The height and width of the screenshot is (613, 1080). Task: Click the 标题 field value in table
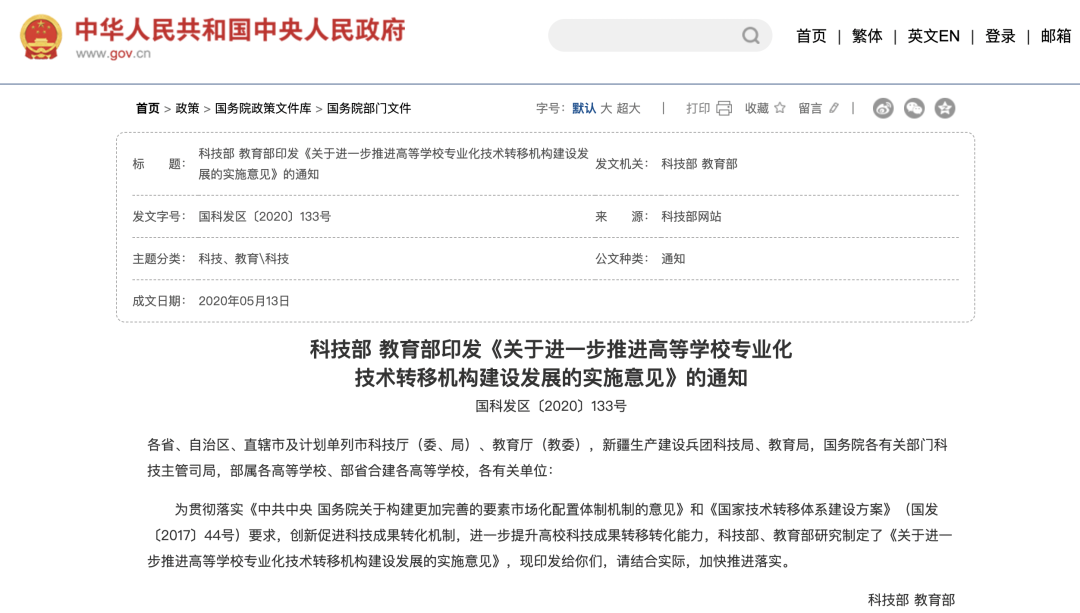point(393,164)
